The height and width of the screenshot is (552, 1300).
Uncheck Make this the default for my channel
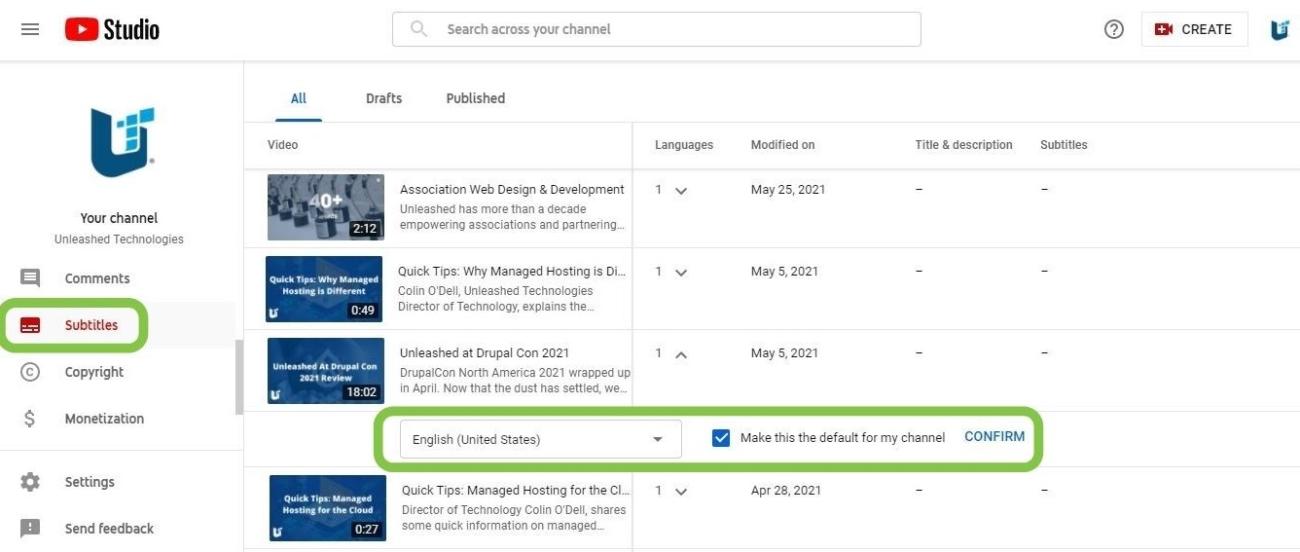click(x=721, y=438)
